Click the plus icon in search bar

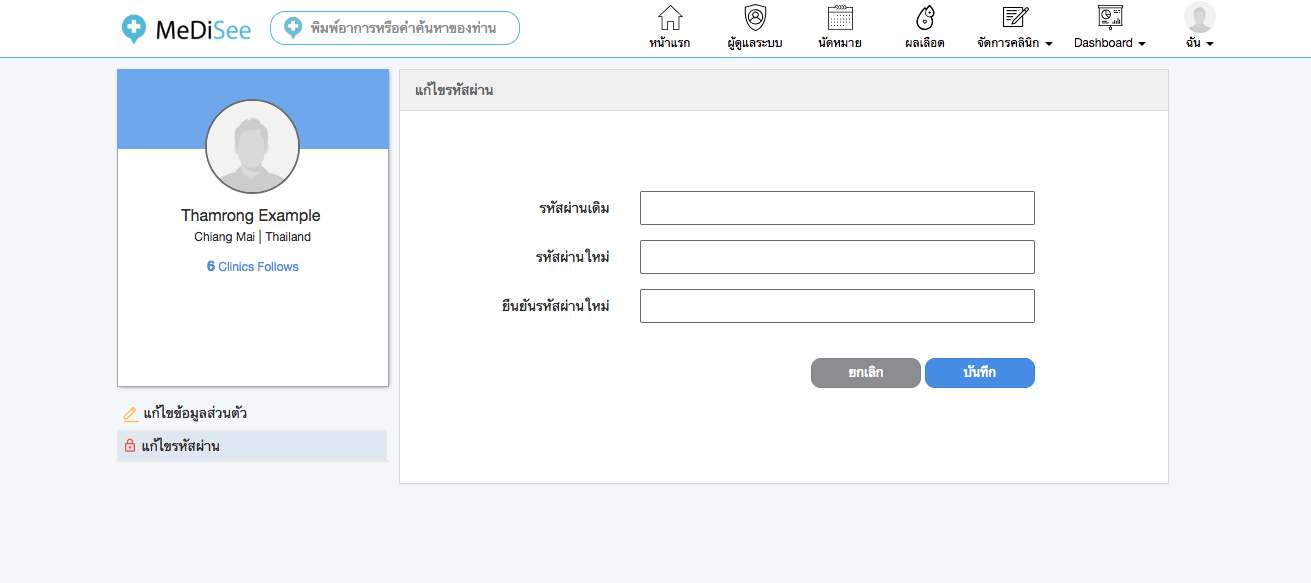coord(293,28)
